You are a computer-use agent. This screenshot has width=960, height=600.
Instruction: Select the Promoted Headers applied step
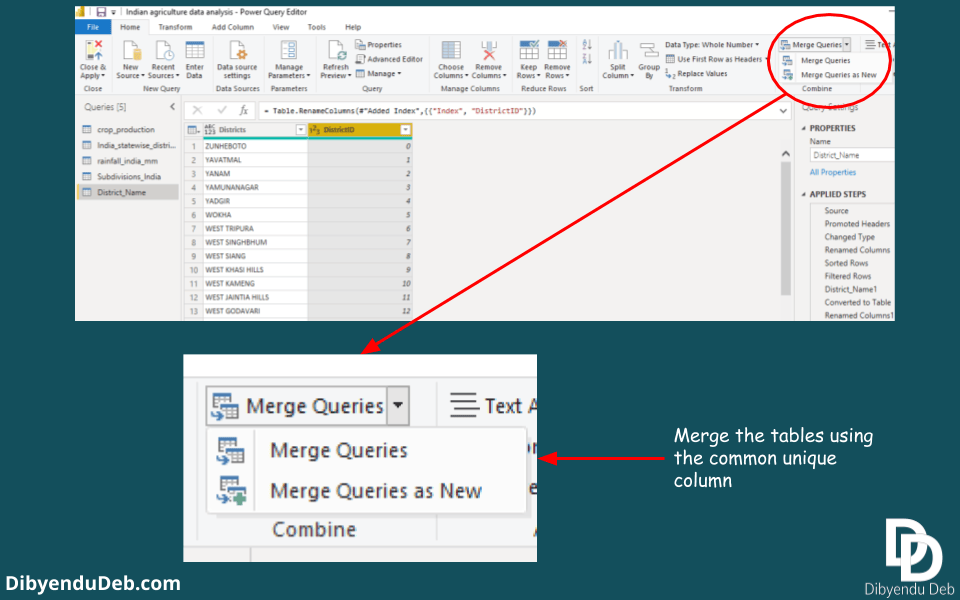(x=857, y=224)
